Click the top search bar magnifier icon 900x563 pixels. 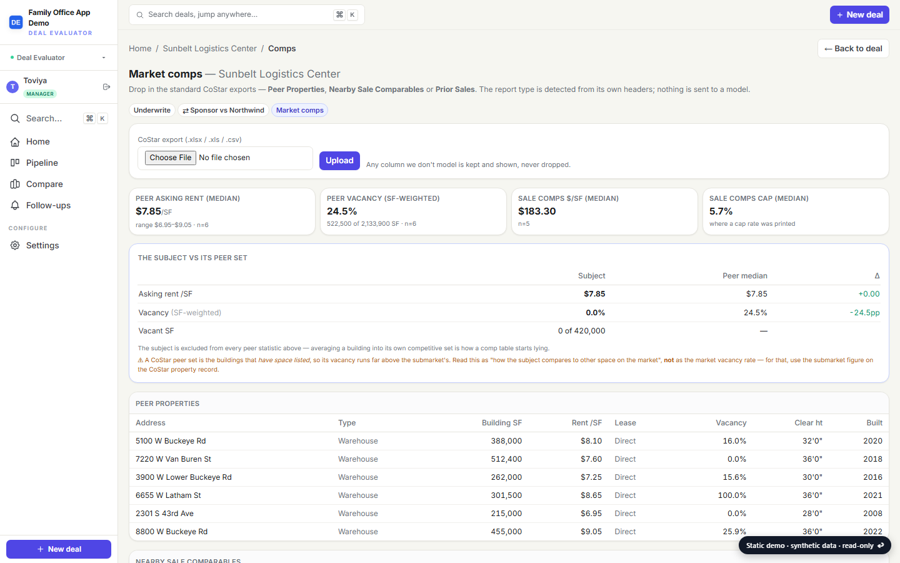pyautogui.click(x=139, y=15)
